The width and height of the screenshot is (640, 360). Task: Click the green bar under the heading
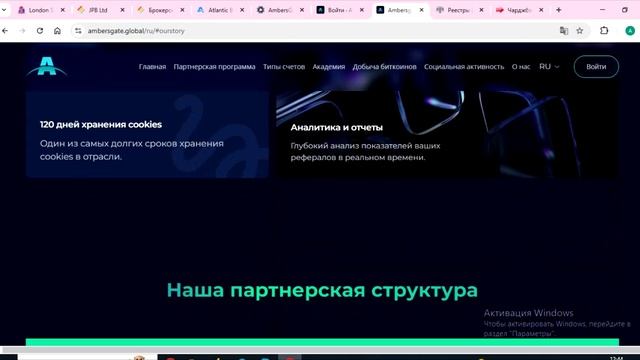[x=322, y=342]
